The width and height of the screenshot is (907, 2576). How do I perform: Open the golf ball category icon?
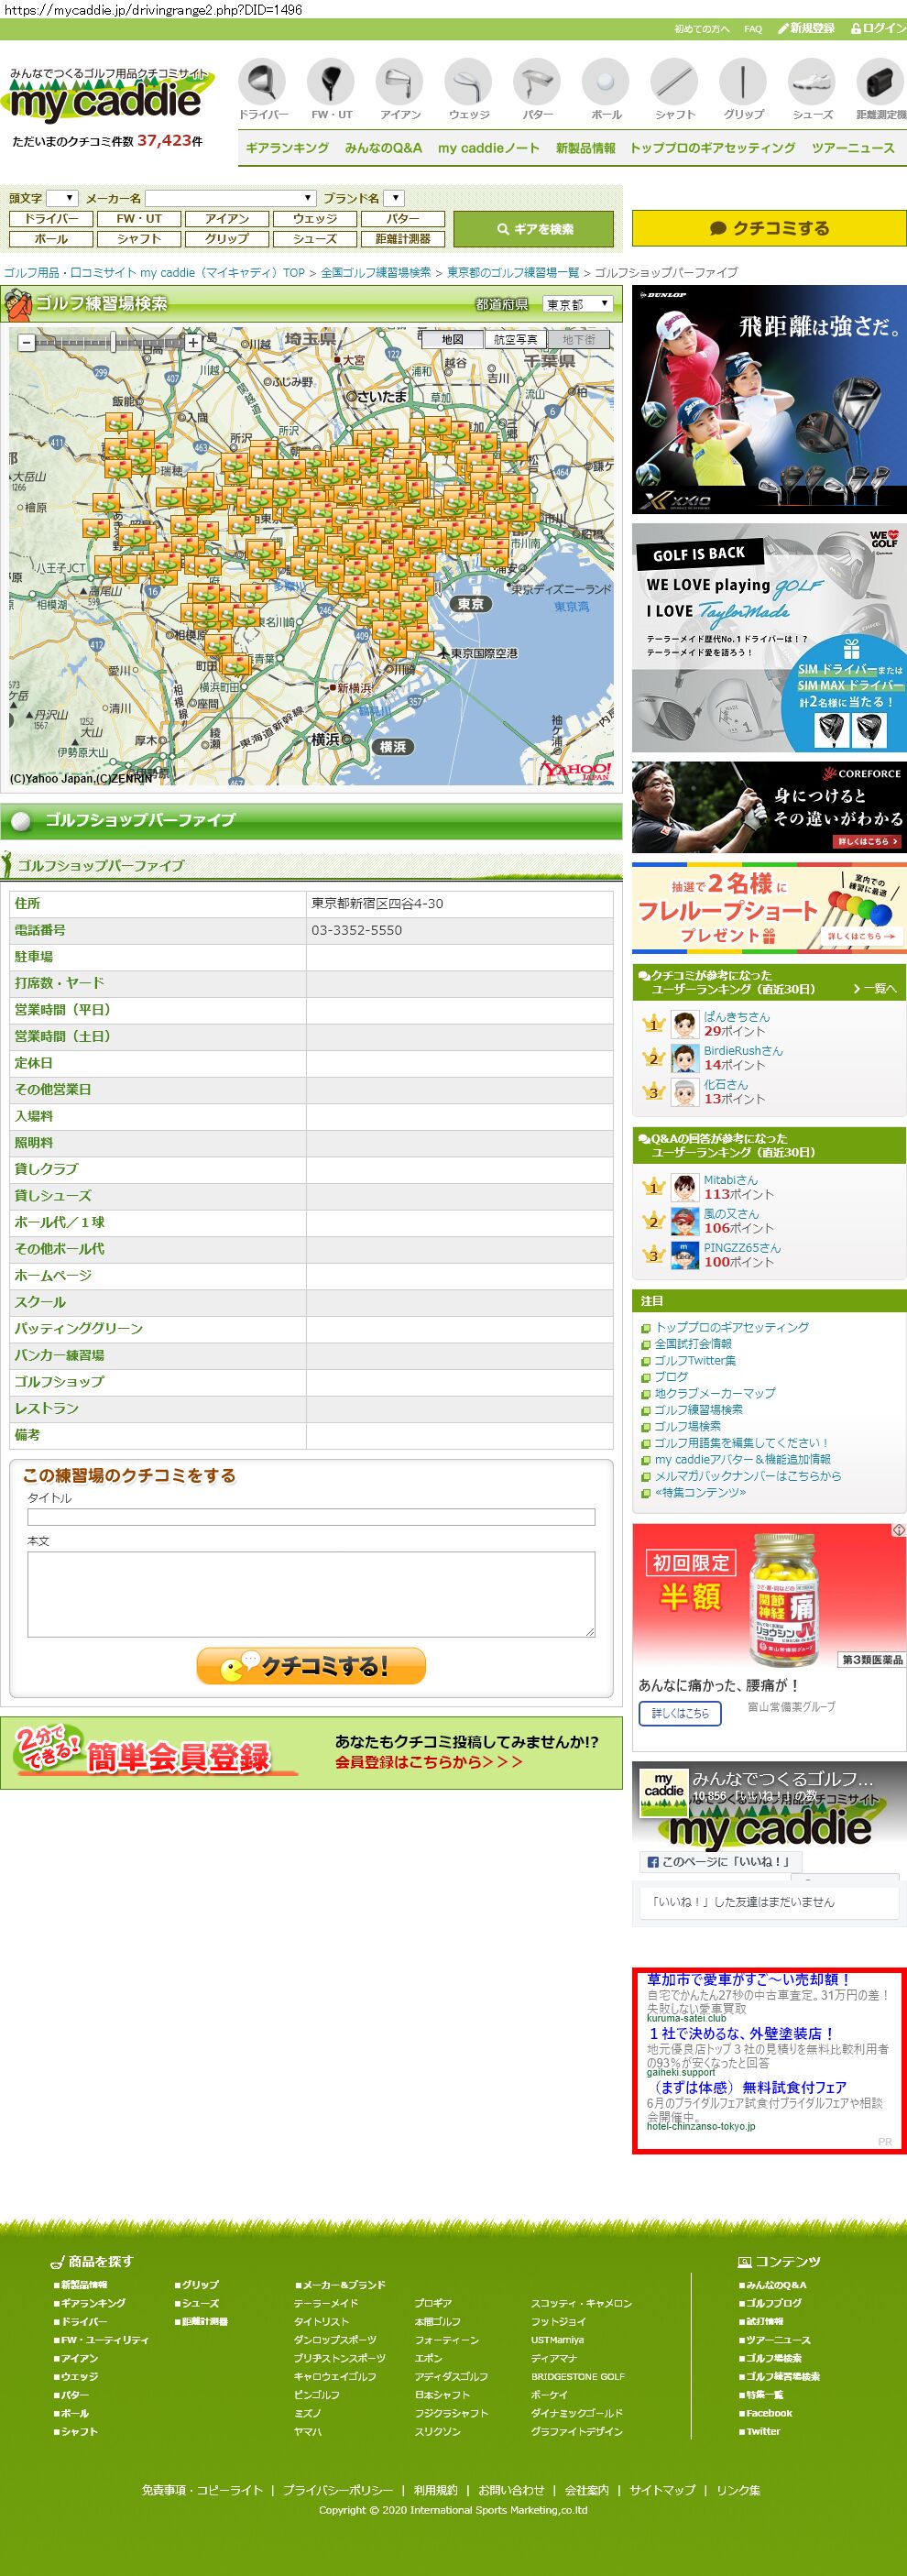click(x=606, y=81)
